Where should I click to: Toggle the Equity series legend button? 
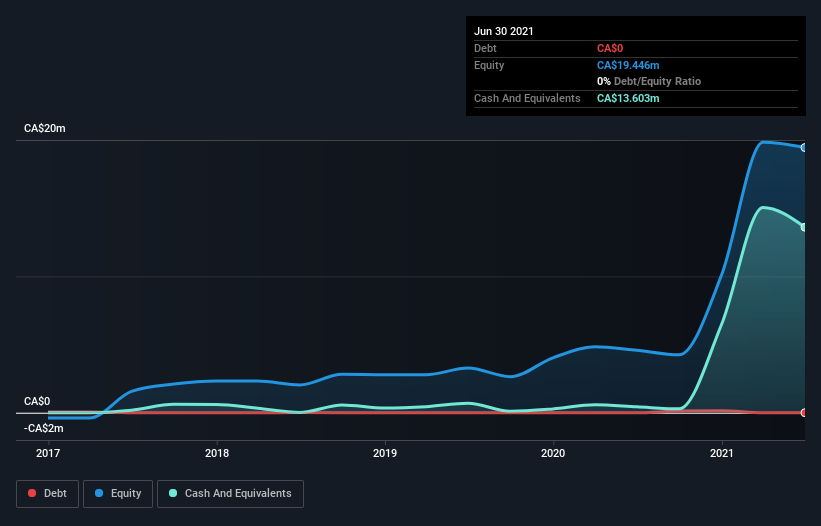click(118, 494)
